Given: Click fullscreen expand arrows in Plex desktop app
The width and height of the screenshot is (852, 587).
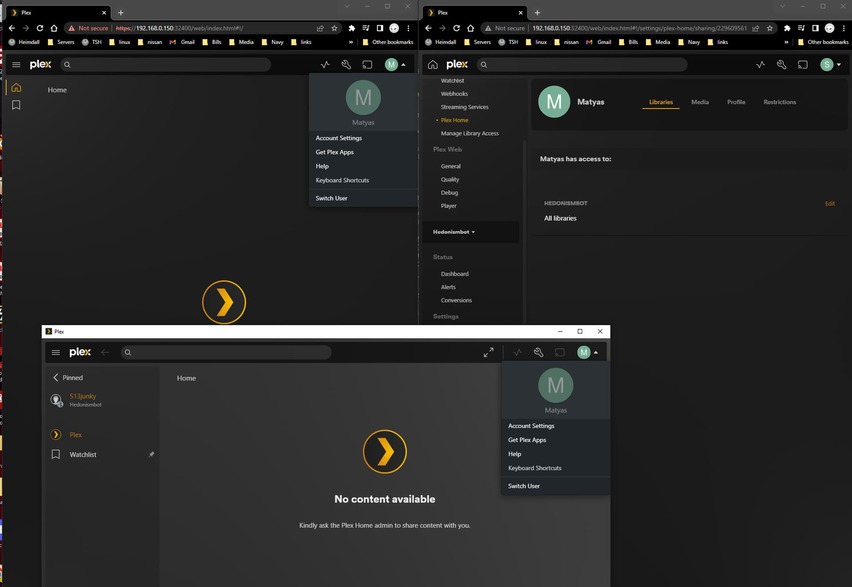Looking at the screenshot, I should (x=488, y=352).
